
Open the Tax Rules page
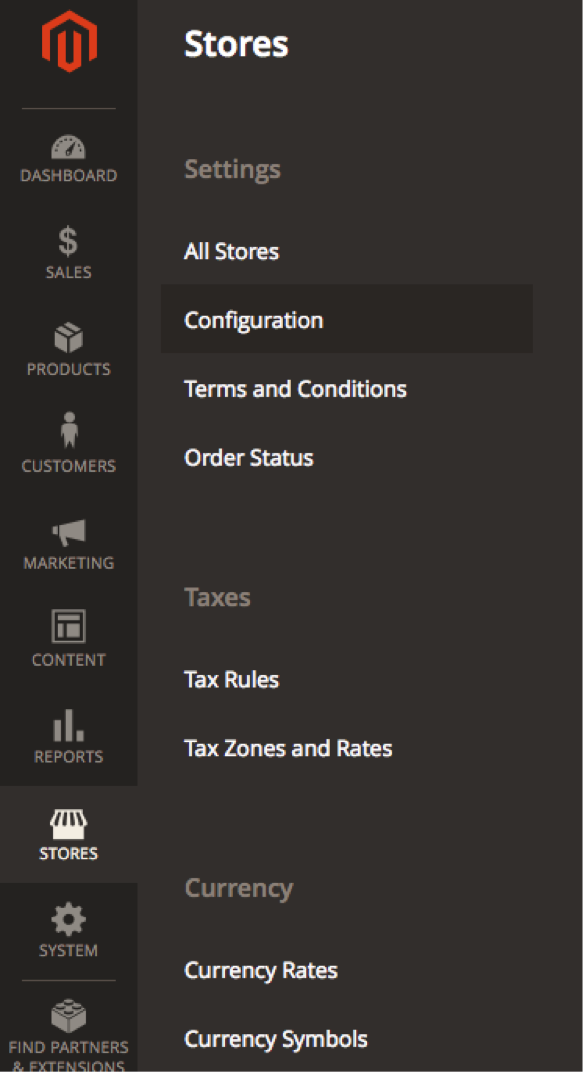[x=231, y=679]
